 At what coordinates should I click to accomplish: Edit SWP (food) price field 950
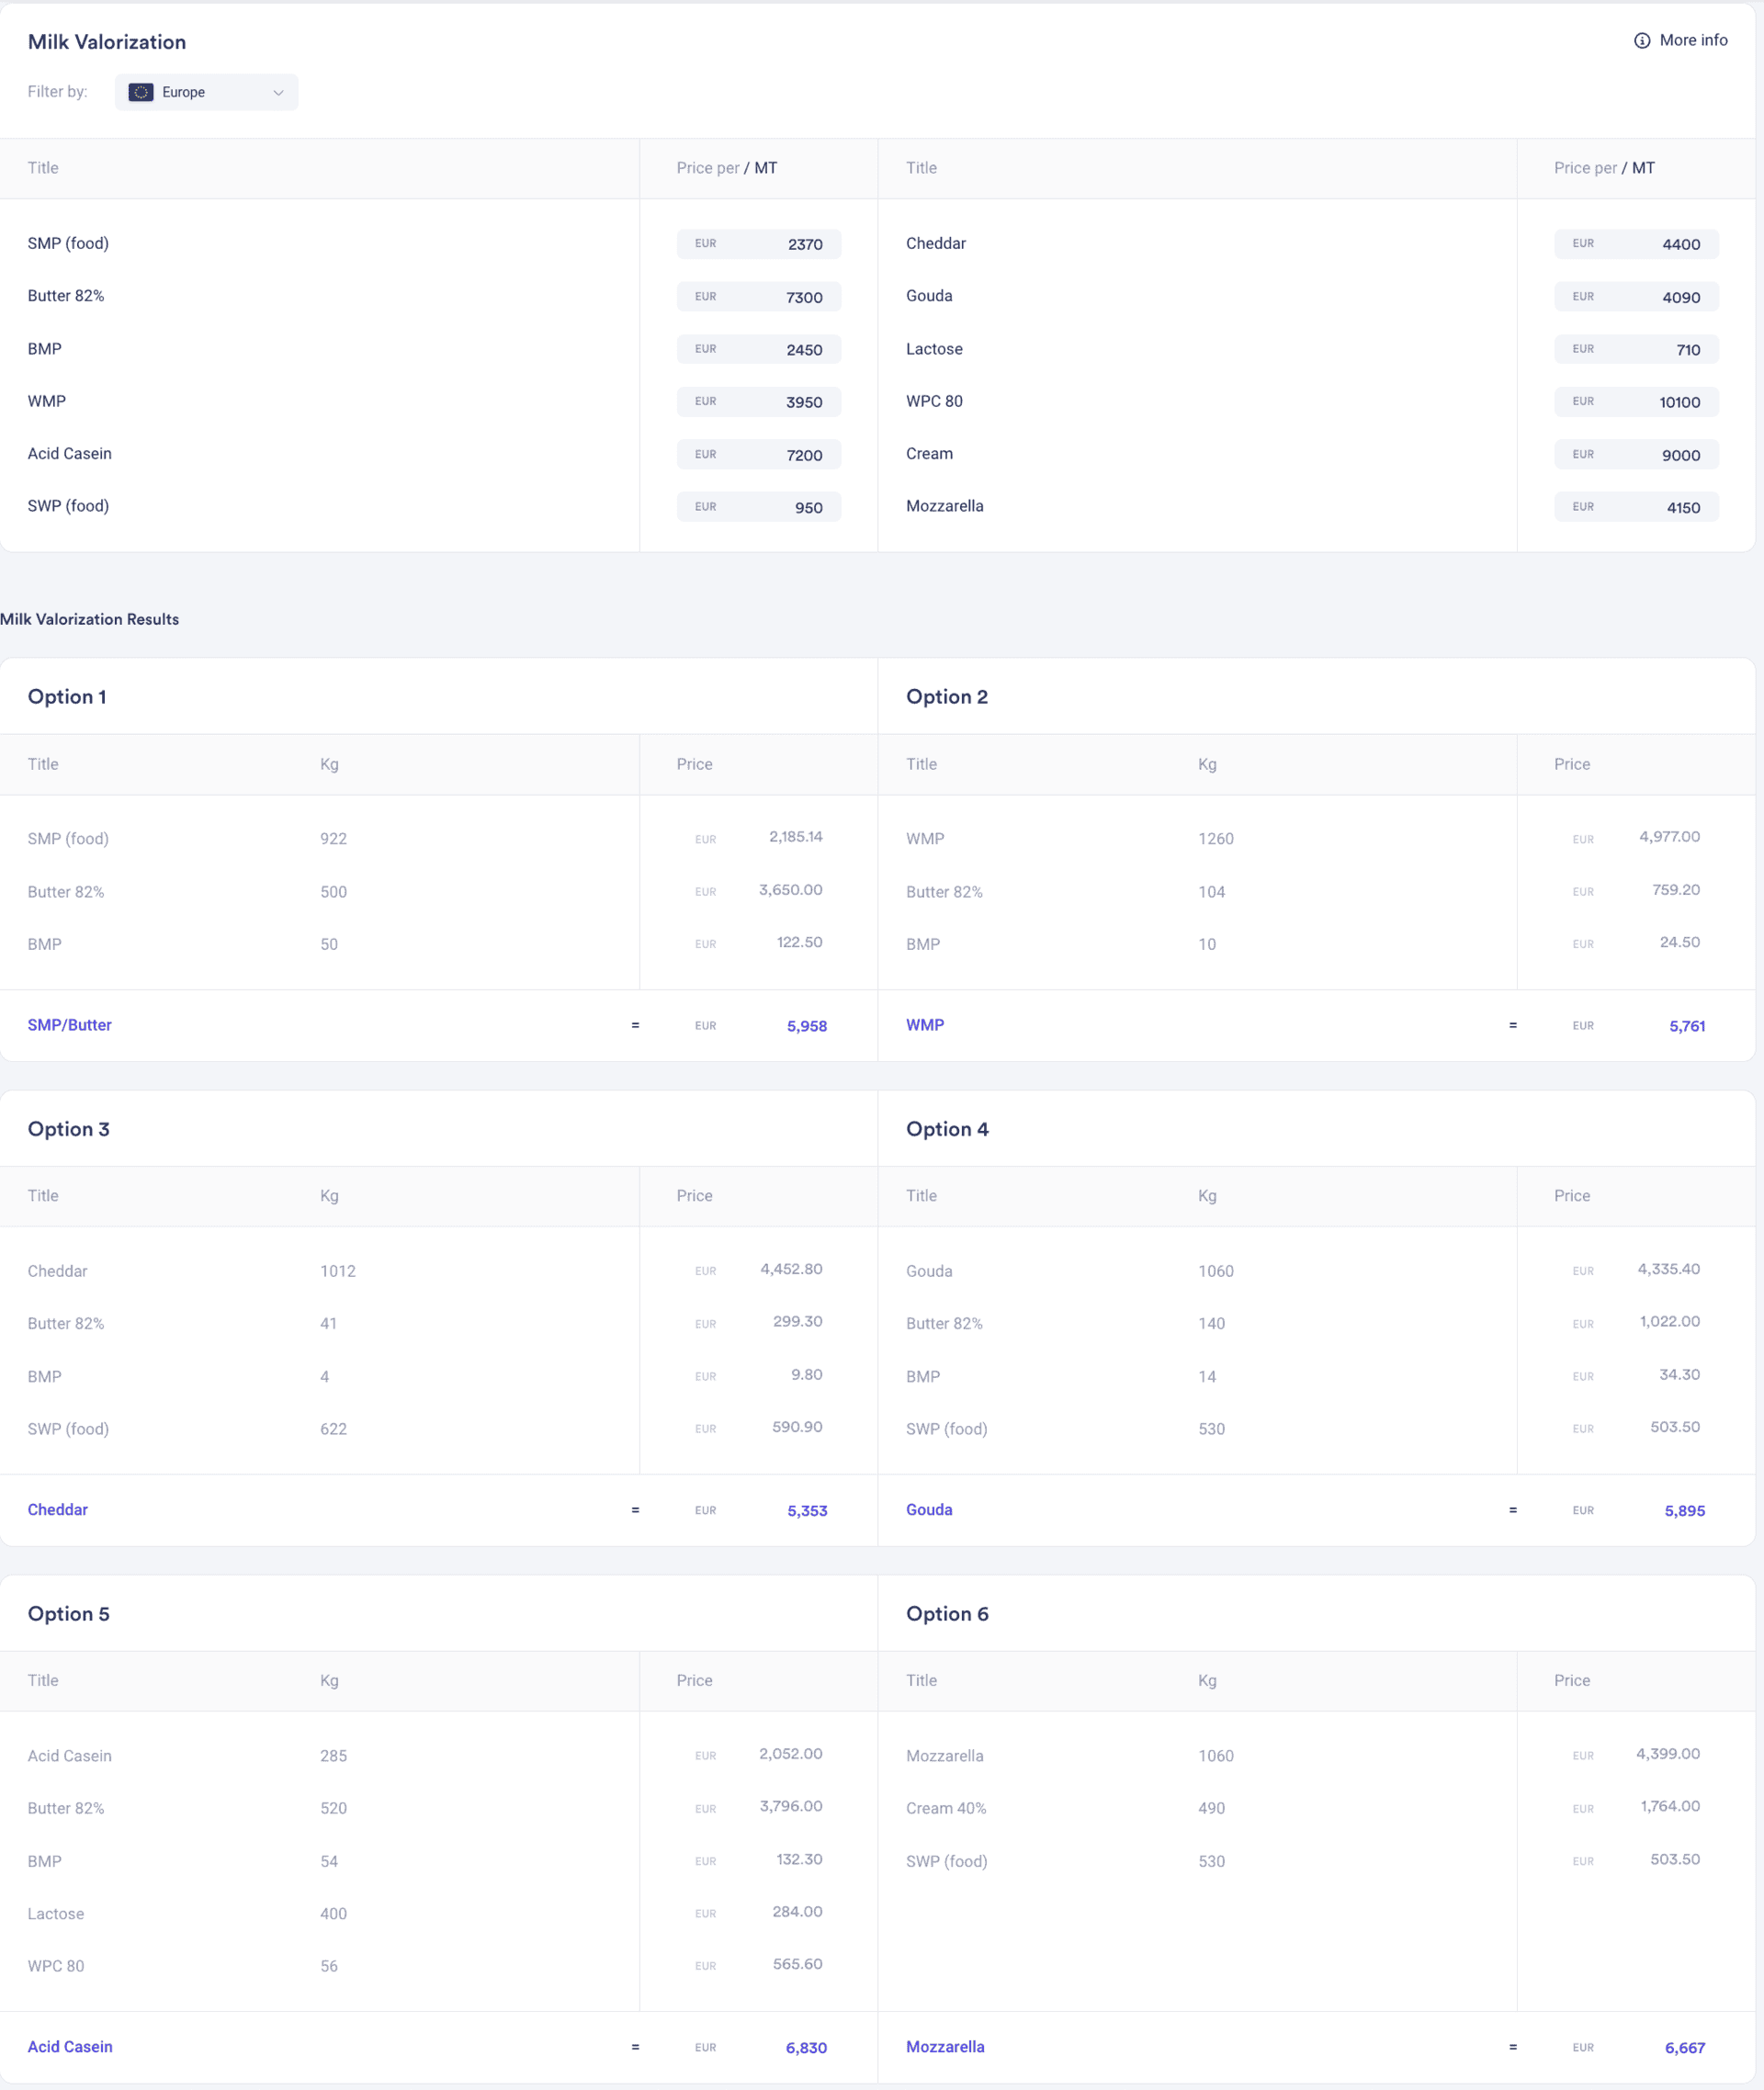coord(758,507)
